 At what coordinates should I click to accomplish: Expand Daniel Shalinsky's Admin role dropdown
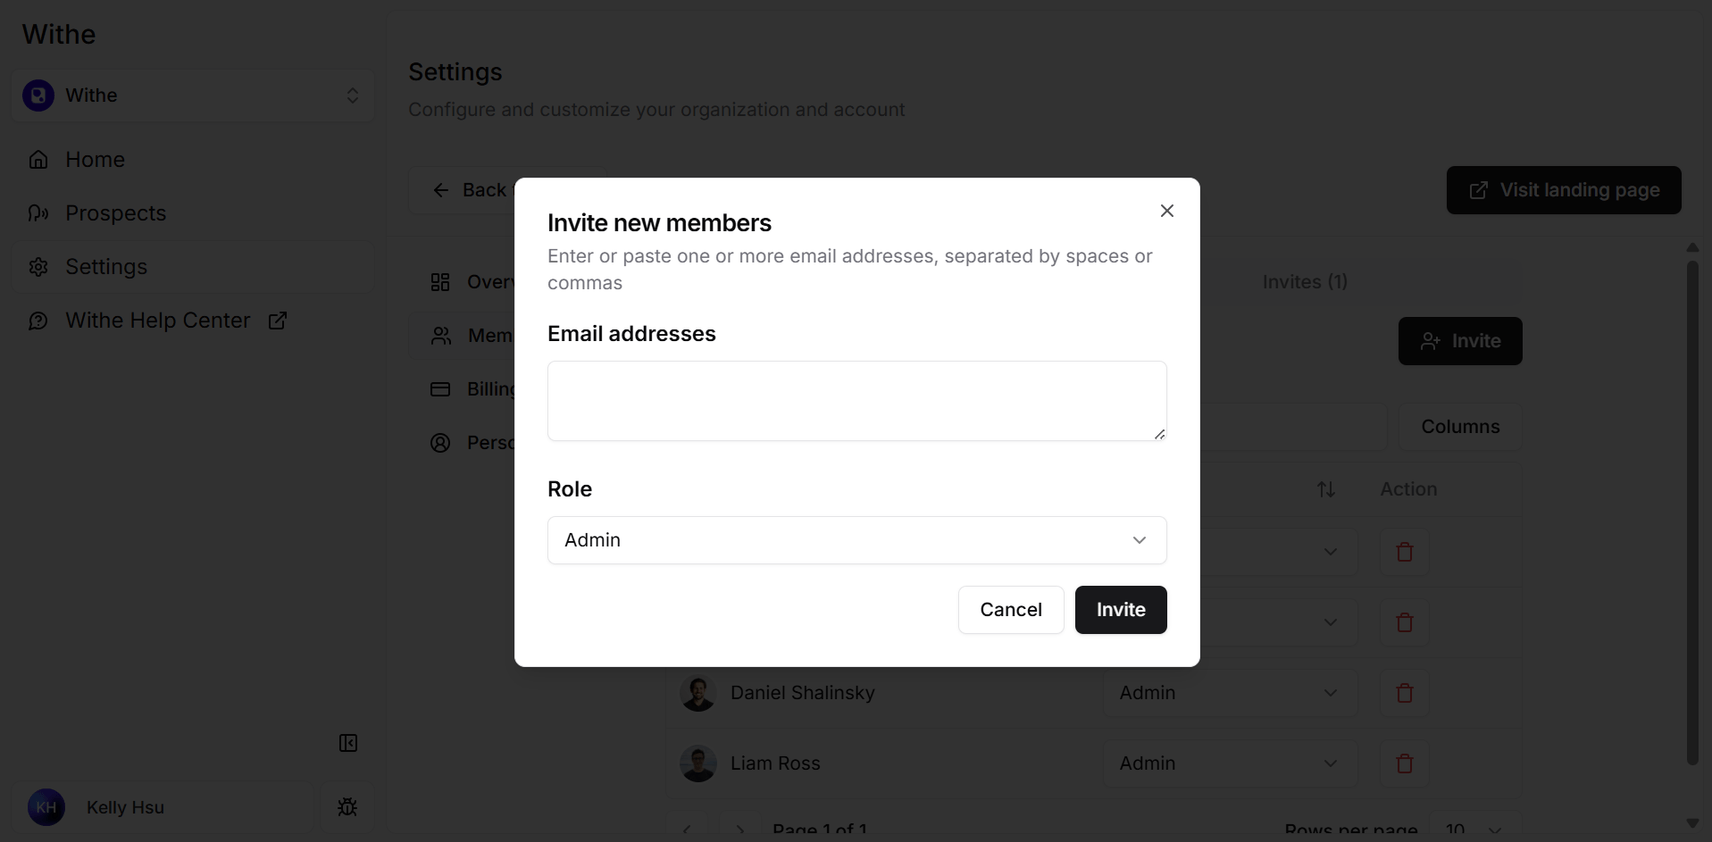[1230, 693]
